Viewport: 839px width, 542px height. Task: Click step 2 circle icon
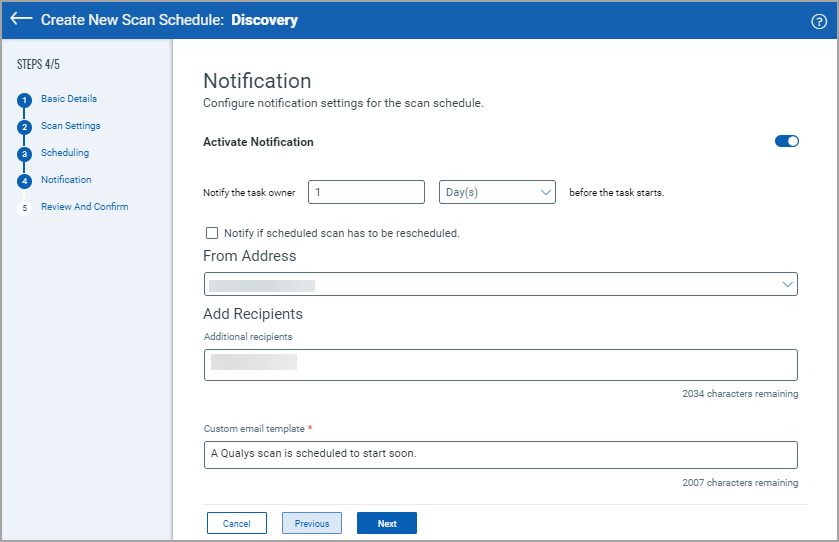25,127
